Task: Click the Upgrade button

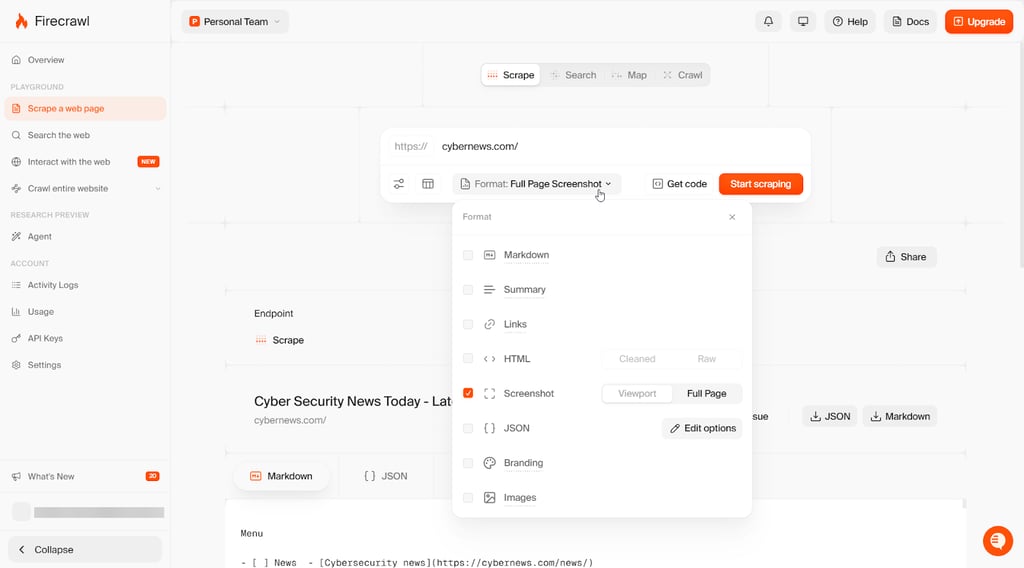Action: click(x=979, y=22)
